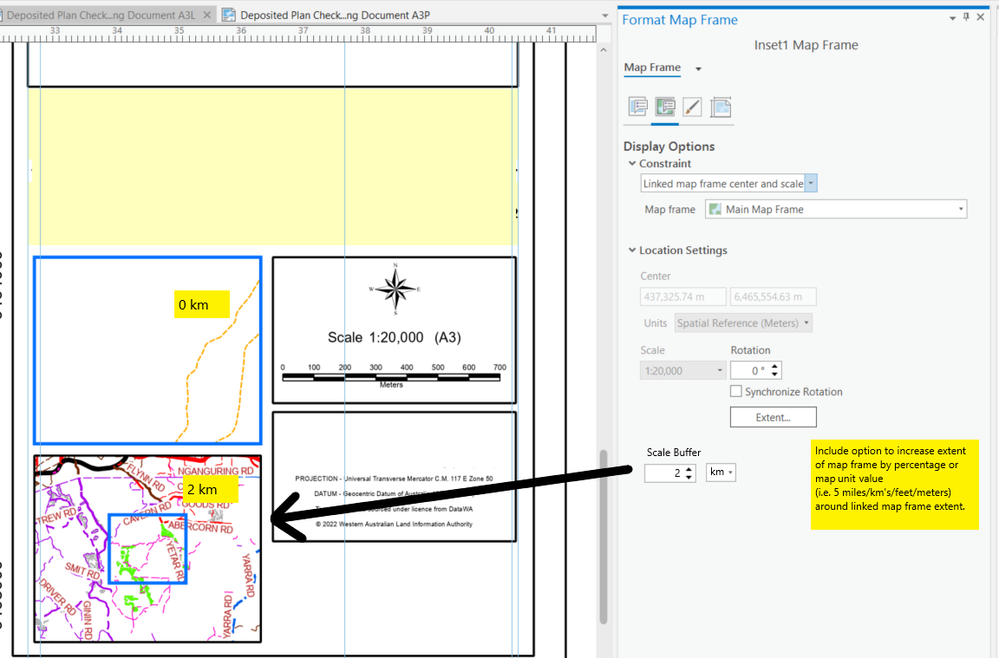This screenshot has height=658, width=999.
Task: Increase the Scale Buffer value
Action: tap(689, 469)
